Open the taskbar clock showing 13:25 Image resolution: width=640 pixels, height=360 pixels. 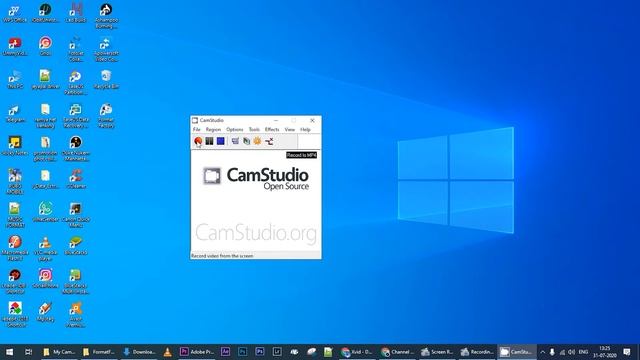point(605,352)
